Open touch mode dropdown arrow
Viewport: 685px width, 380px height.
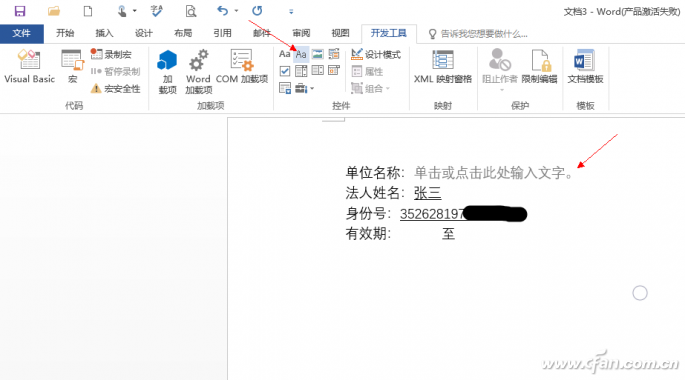[135, 11]
